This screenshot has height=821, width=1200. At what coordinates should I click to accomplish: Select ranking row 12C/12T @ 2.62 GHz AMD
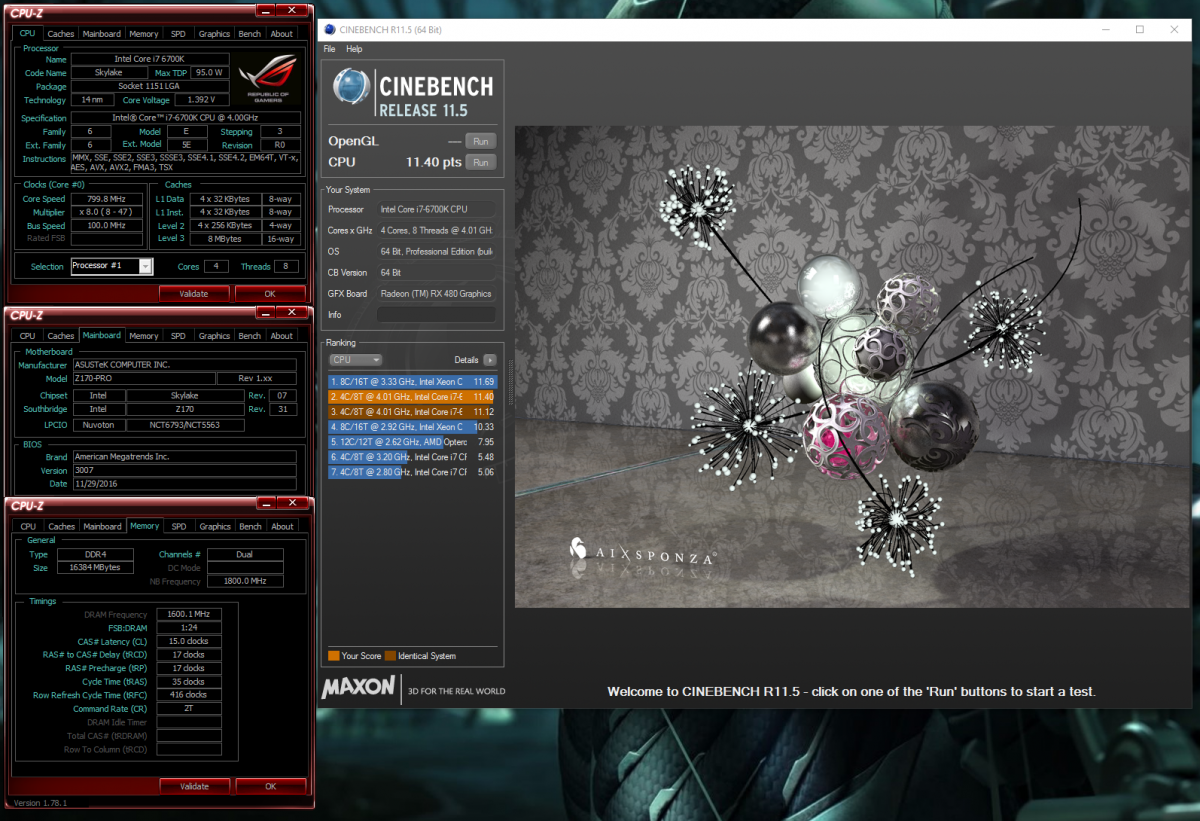(412, 442)
